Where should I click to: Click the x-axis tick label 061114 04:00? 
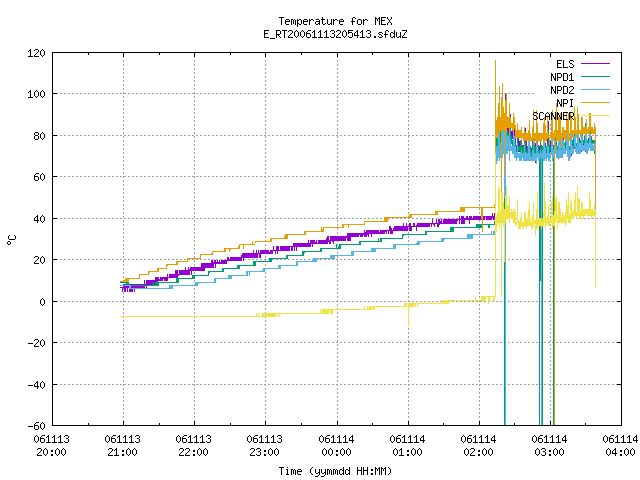pos(620,446)
